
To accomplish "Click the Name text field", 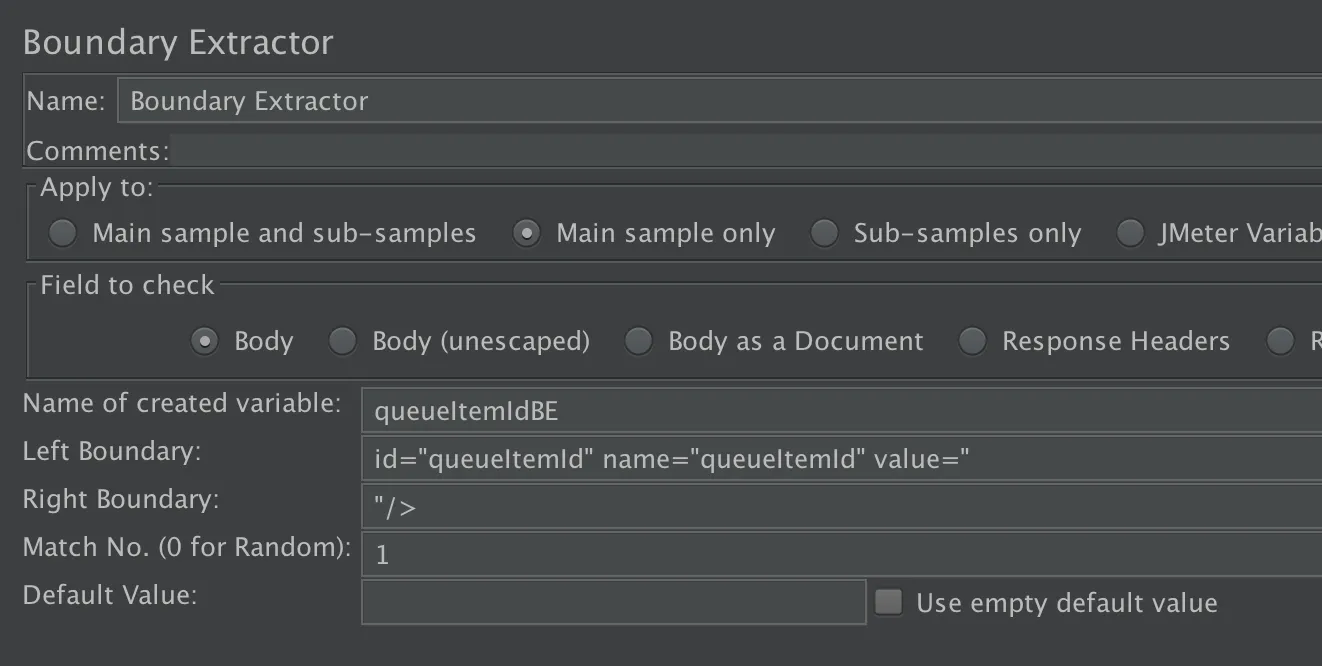I will (x=720, y=101).
